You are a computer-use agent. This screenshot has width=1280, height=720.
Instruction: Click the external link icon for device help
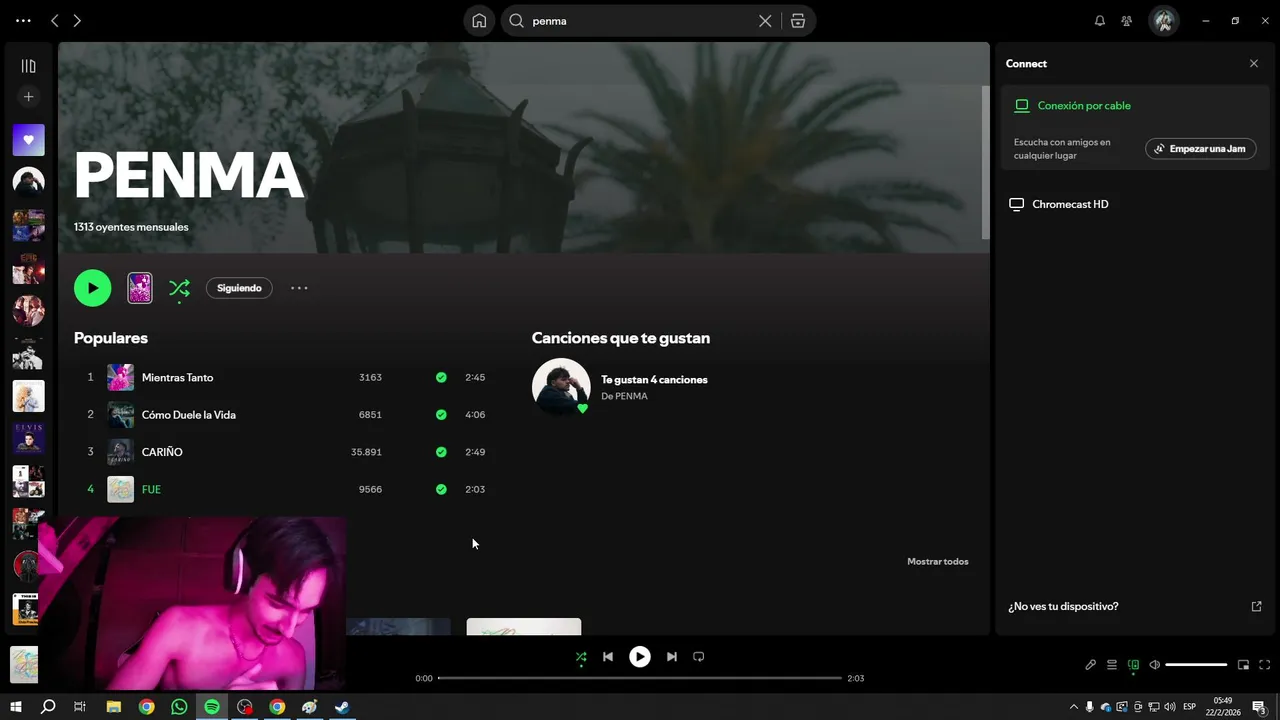coord(1257,607)
